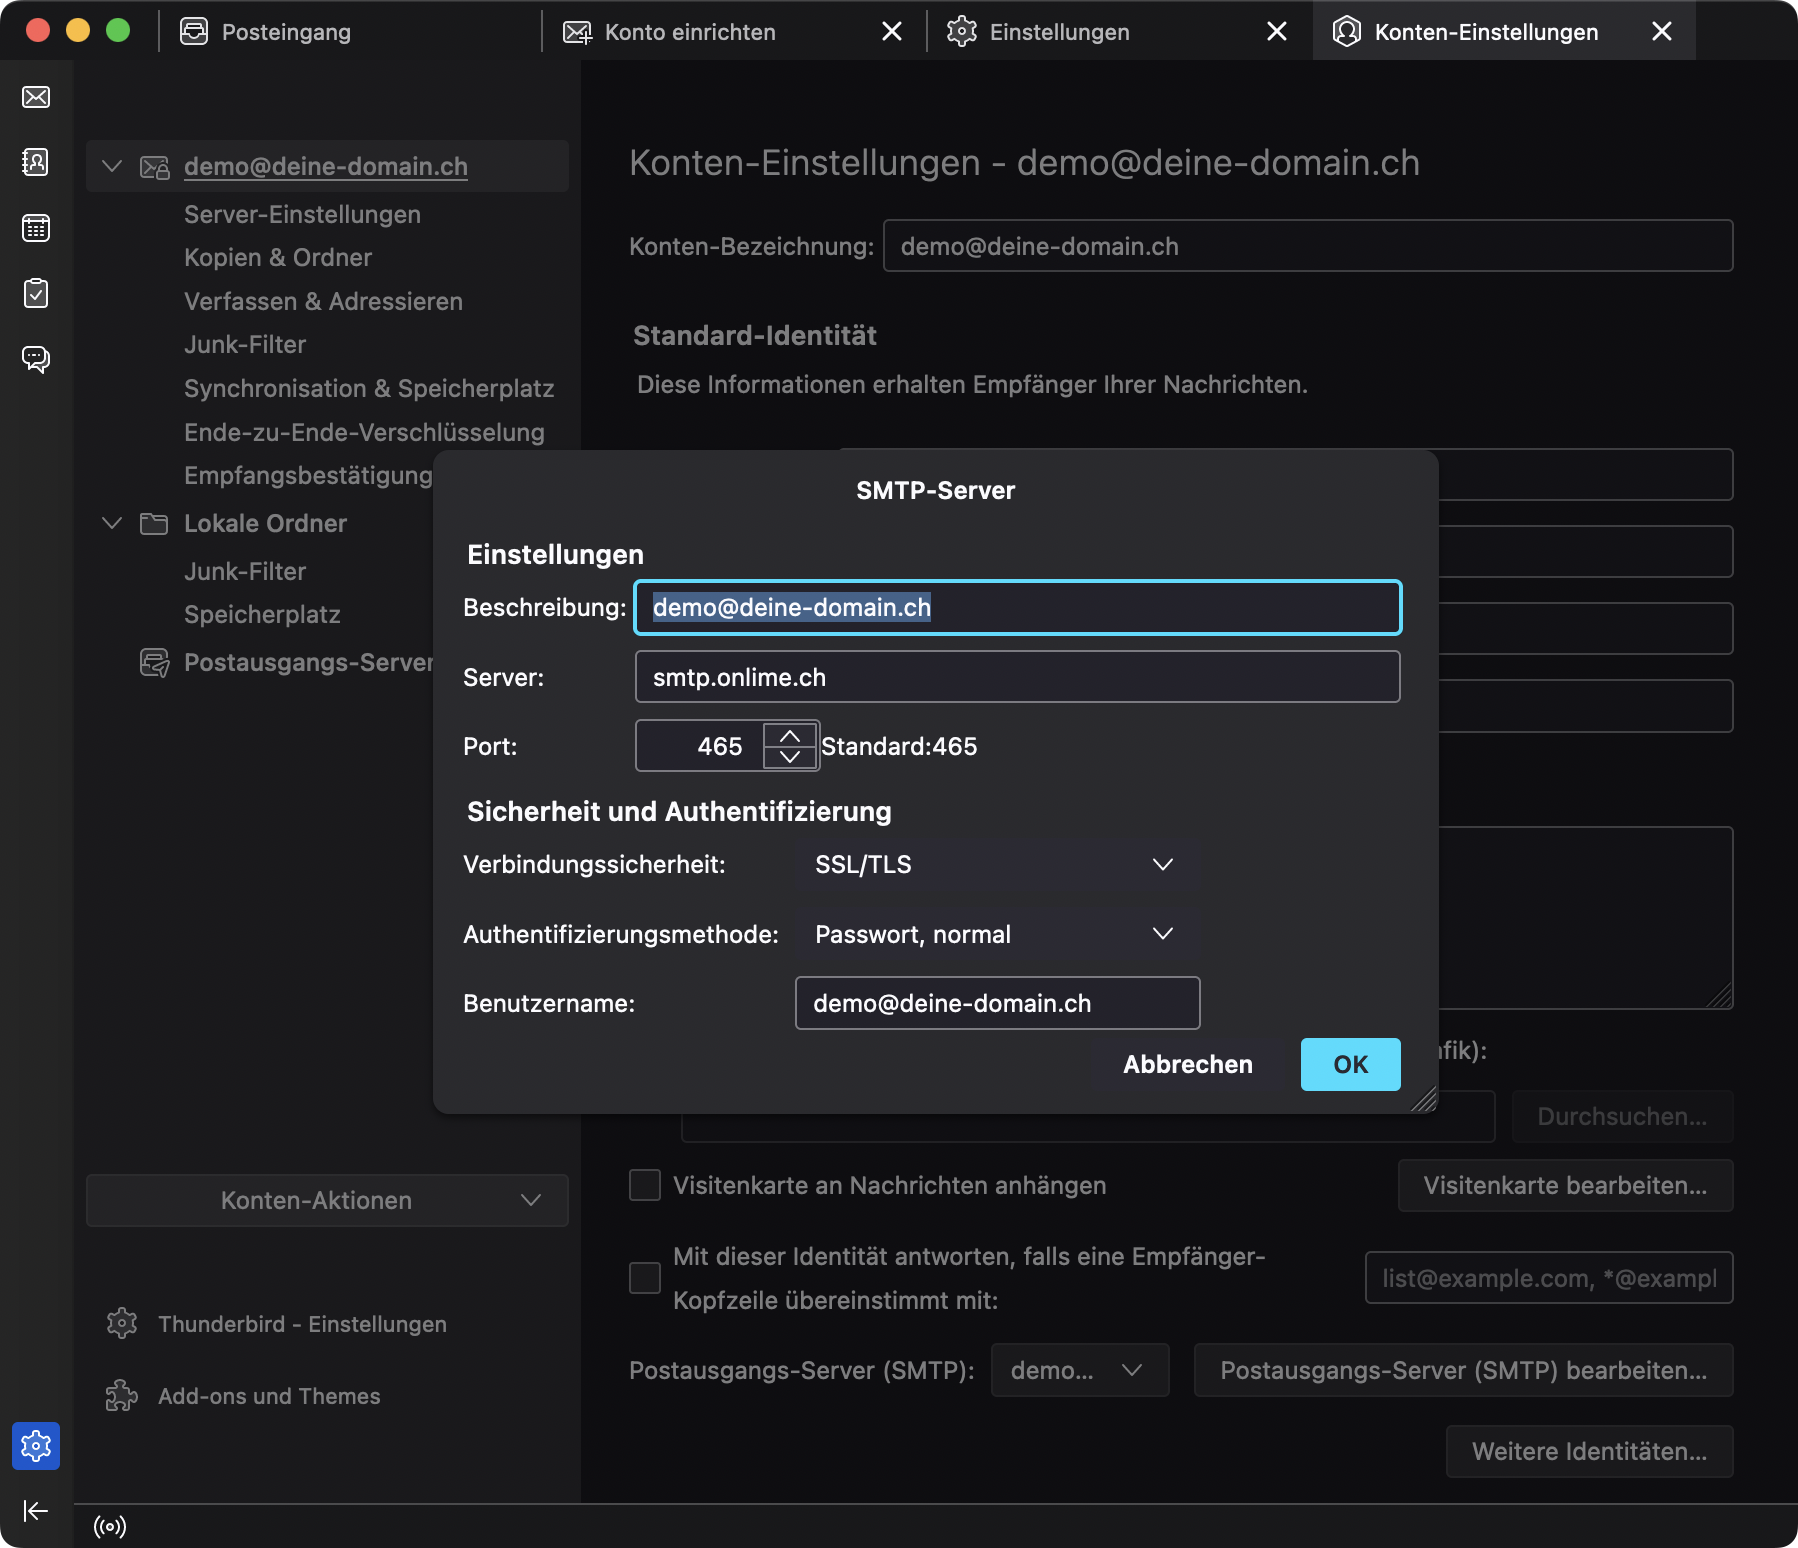Open the Verbindungssicherheit SSL/TLS dropdown

tap(997, 864)
